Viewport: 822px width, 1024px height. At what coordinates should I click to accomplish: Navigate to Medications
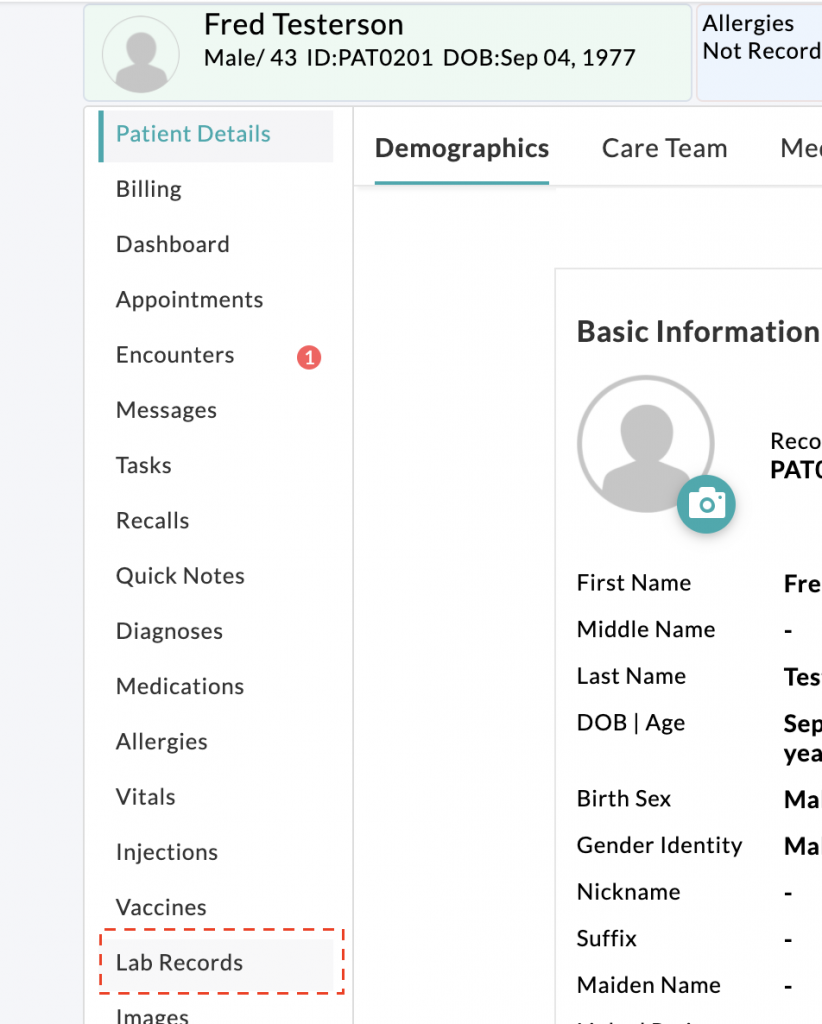coord(180,686)
